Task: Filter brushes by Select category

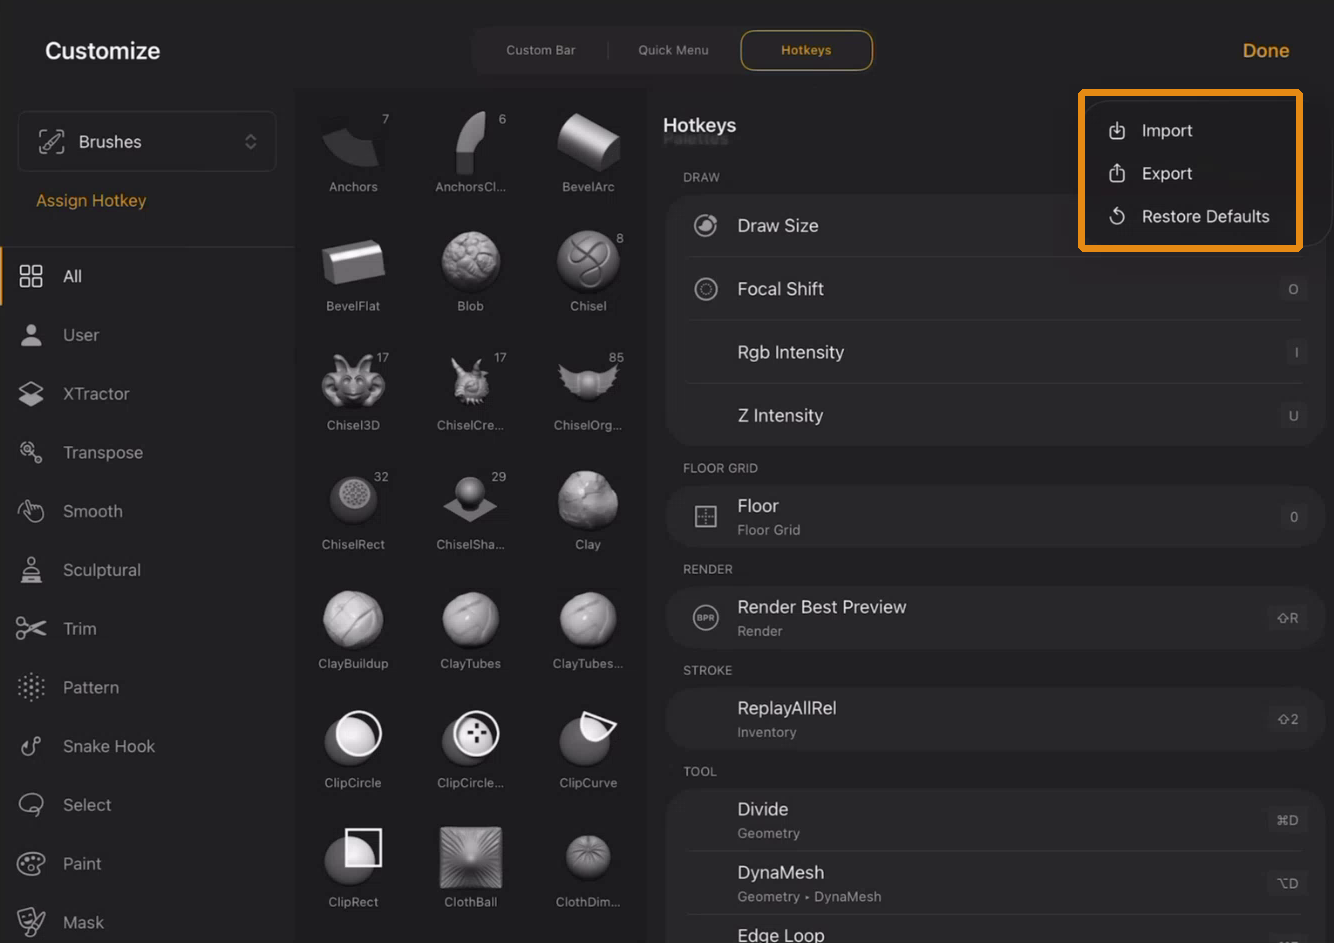Action: pyautogui.click(x=147, y=805)
